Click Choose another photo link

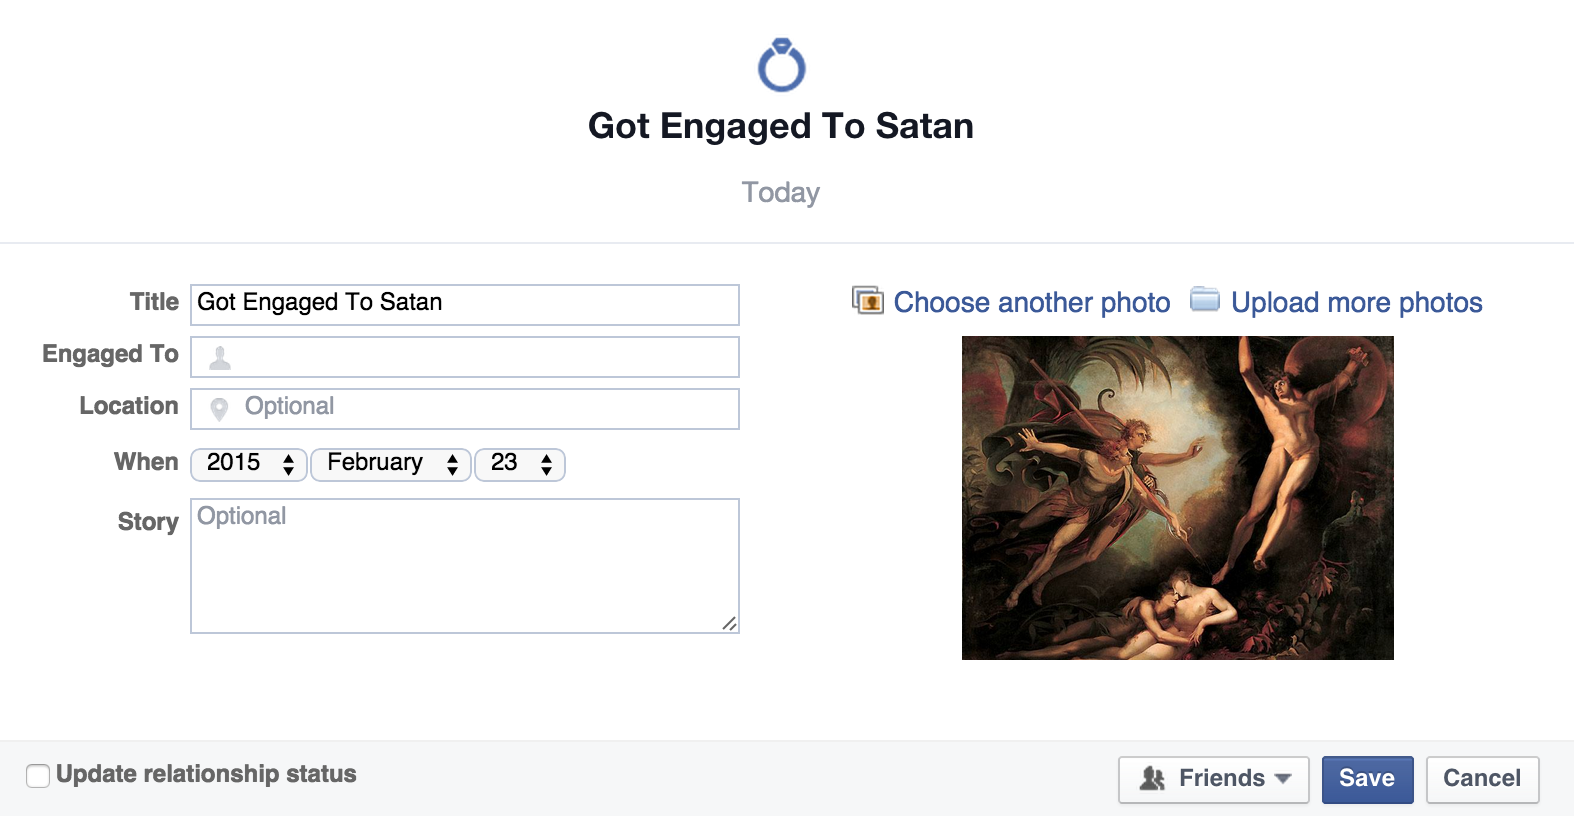[x=1031, y=302]
